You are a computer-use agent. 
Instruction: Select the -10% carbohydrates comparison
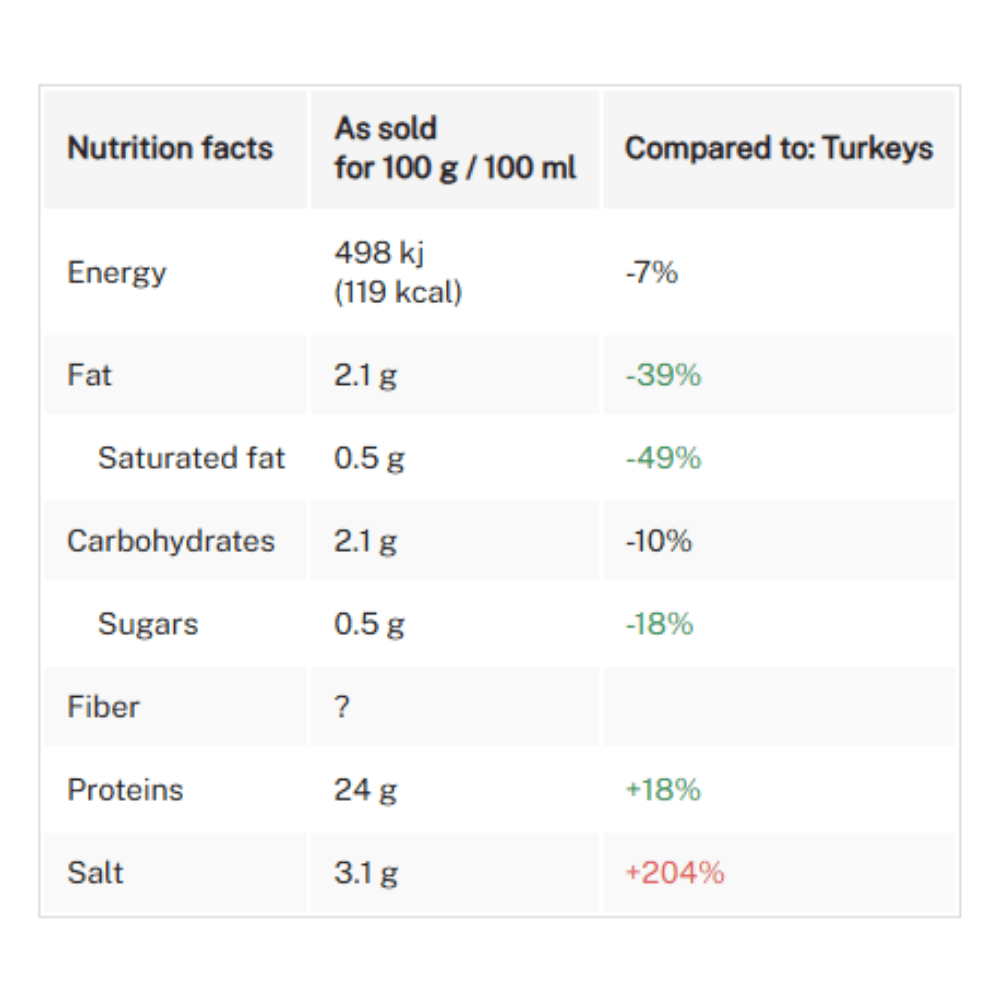coord(658,541)
